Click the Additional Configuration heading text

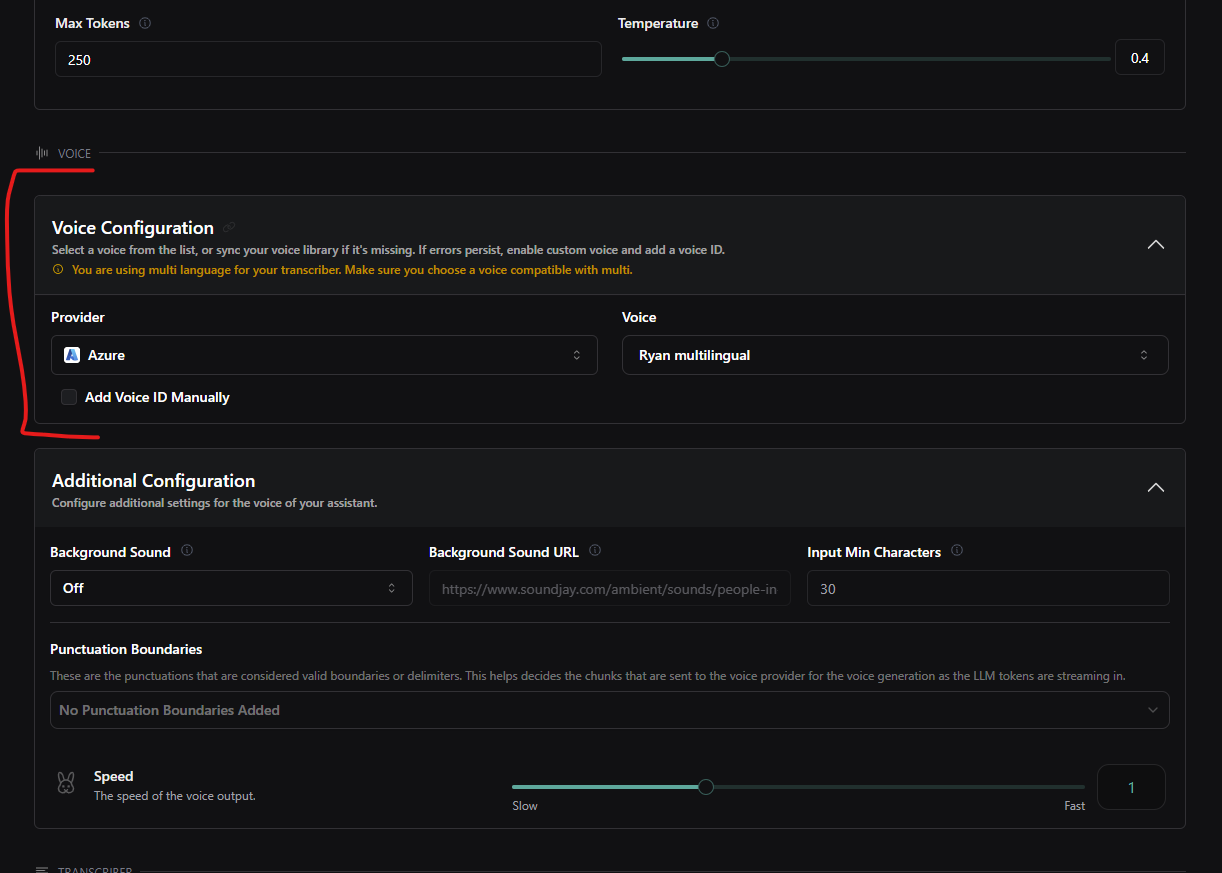pyautogui.click(x=154, y=481)
